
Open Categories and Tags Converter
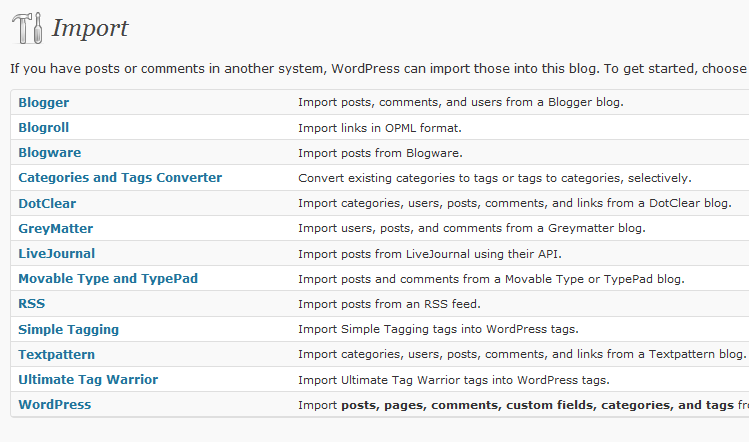pyautogui.click(x=120, y=178)
